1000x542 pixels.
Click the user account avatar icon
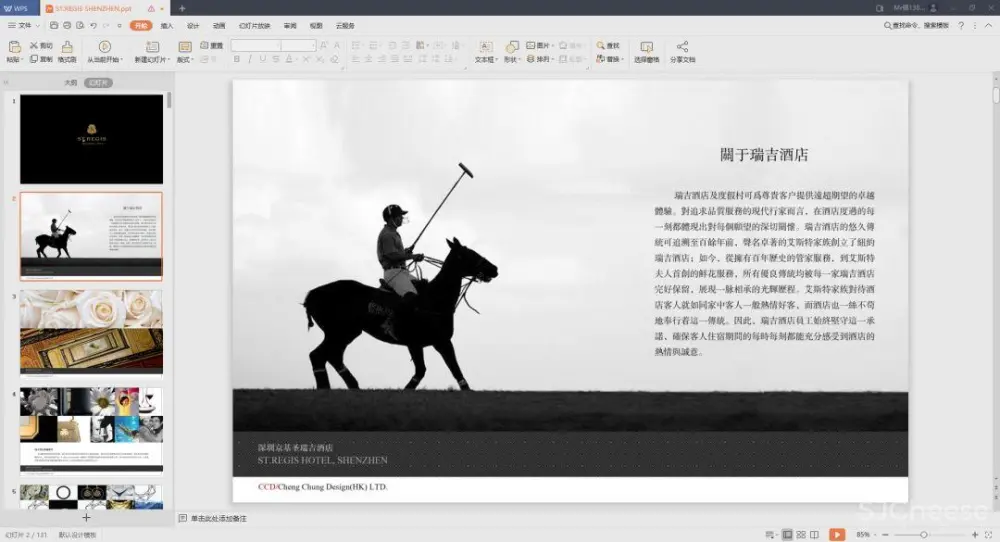[934, 8]
